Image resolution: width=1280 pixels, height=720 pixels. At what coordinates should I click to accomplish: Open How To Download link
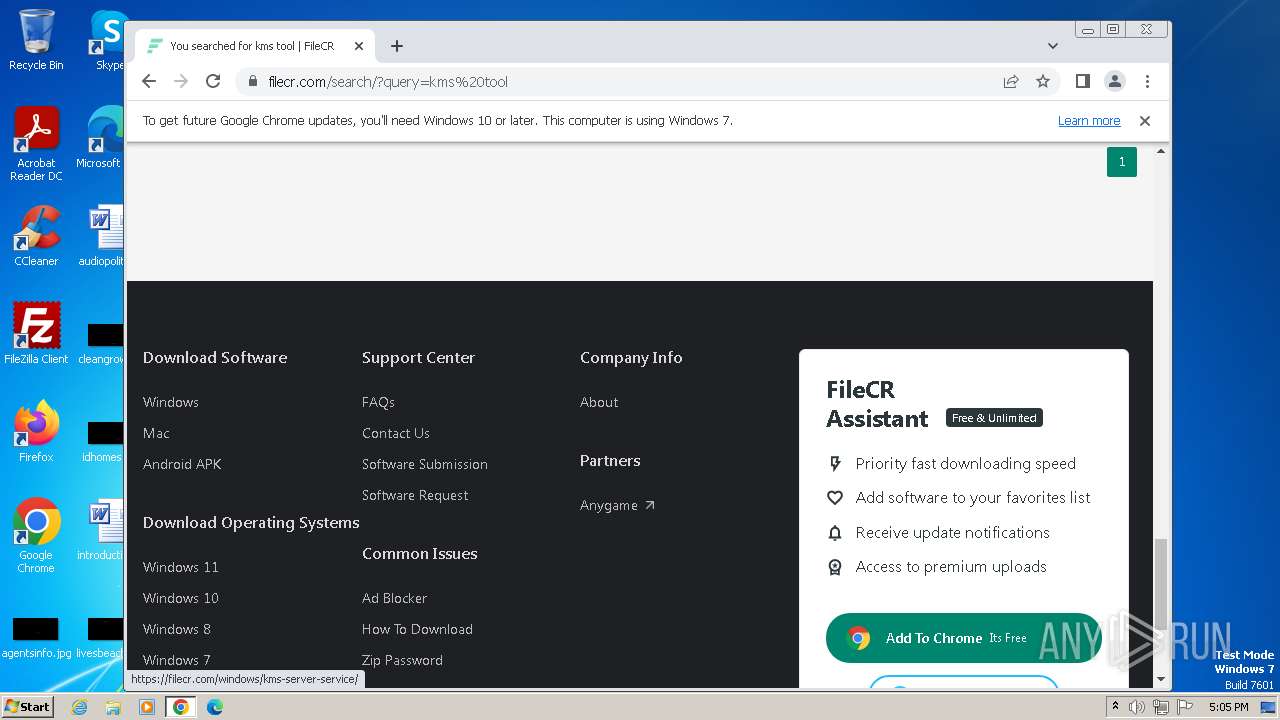click(417, 629)
